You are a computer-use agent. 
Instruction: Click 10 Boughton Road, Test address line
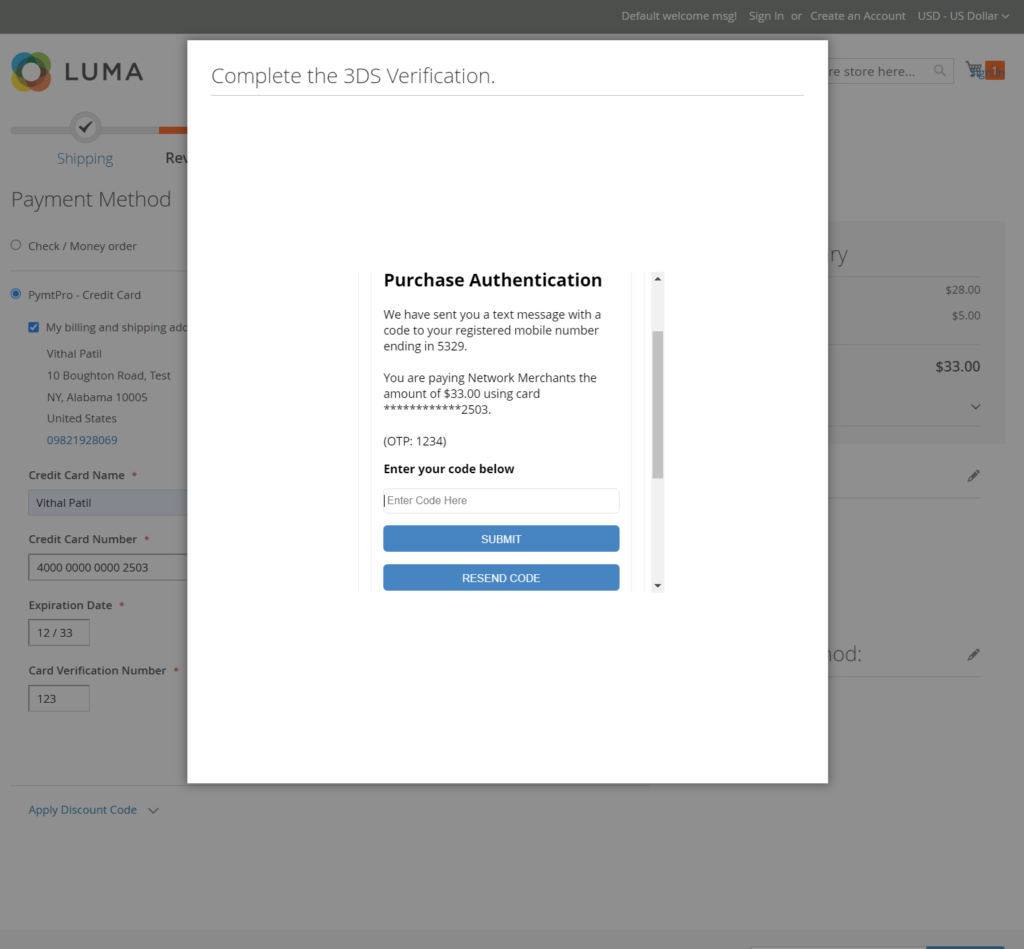coord(108,376)
